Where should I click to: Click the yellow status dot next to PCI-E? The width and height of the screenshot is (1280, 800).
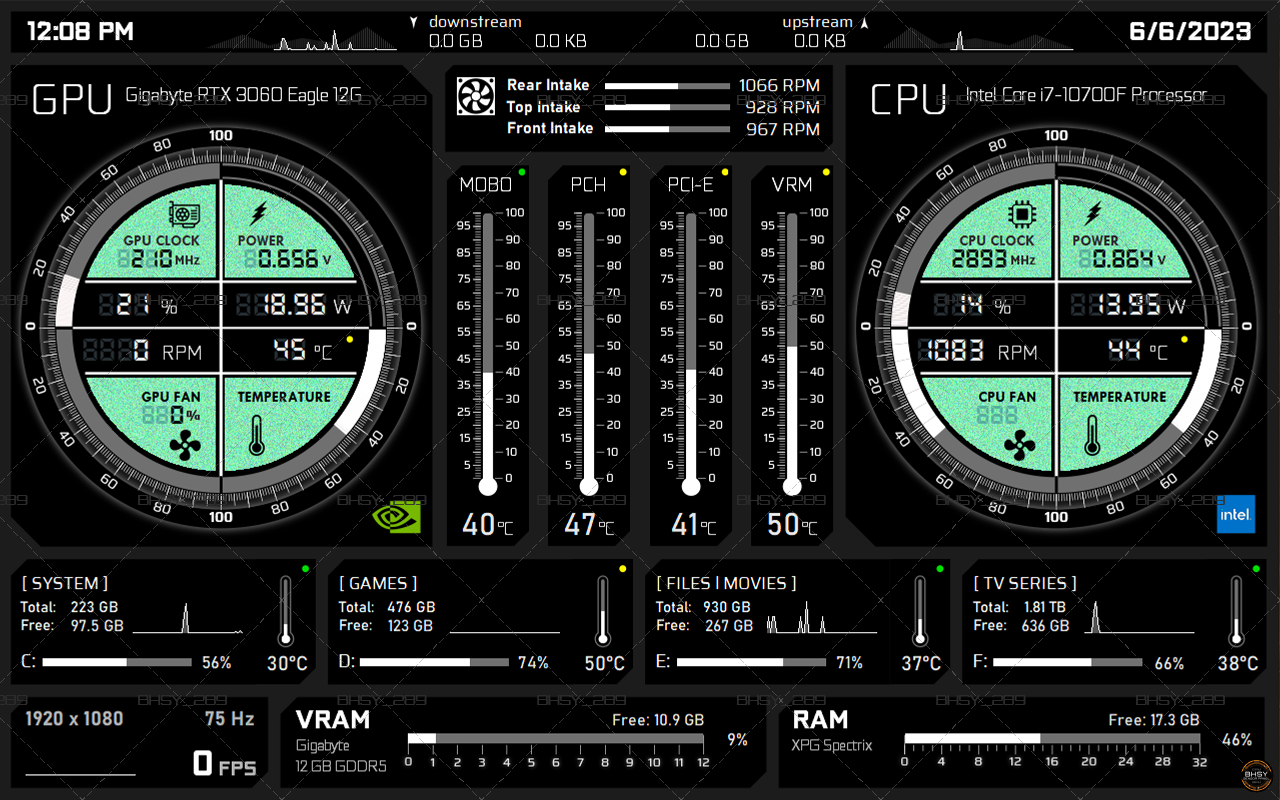(x=725, y=172)
